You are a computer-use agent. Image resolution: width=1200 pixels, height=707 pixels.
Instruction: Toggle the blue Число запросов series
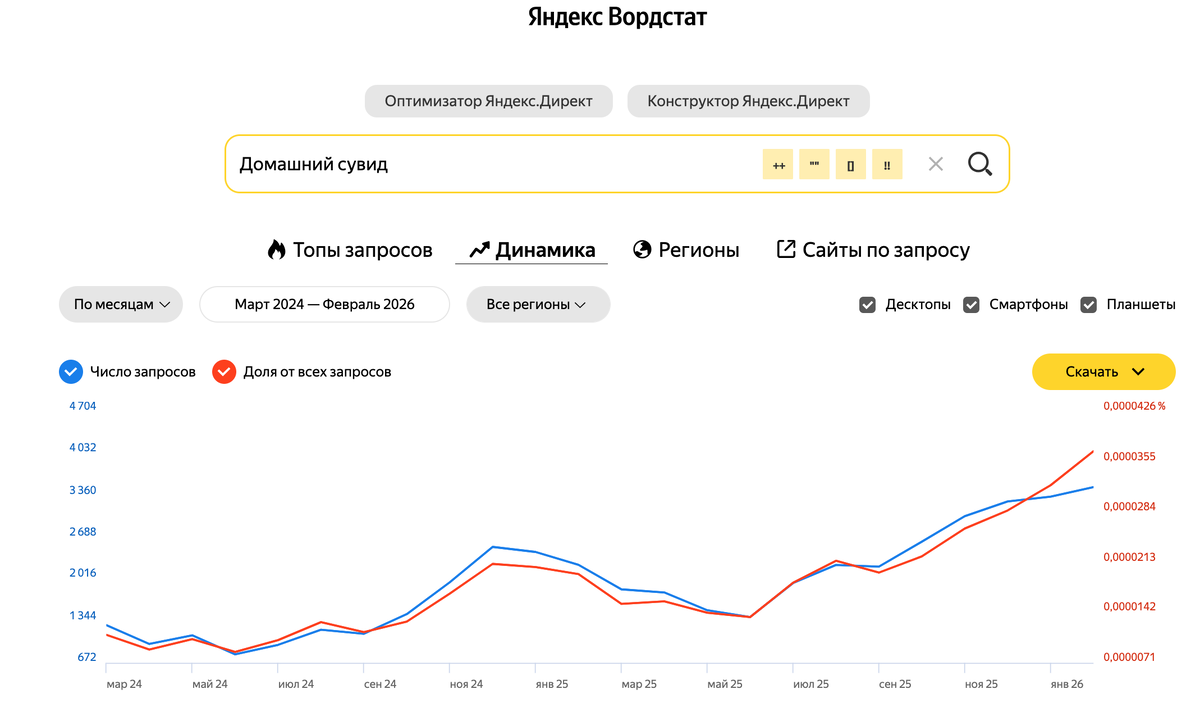pos(70,372)
